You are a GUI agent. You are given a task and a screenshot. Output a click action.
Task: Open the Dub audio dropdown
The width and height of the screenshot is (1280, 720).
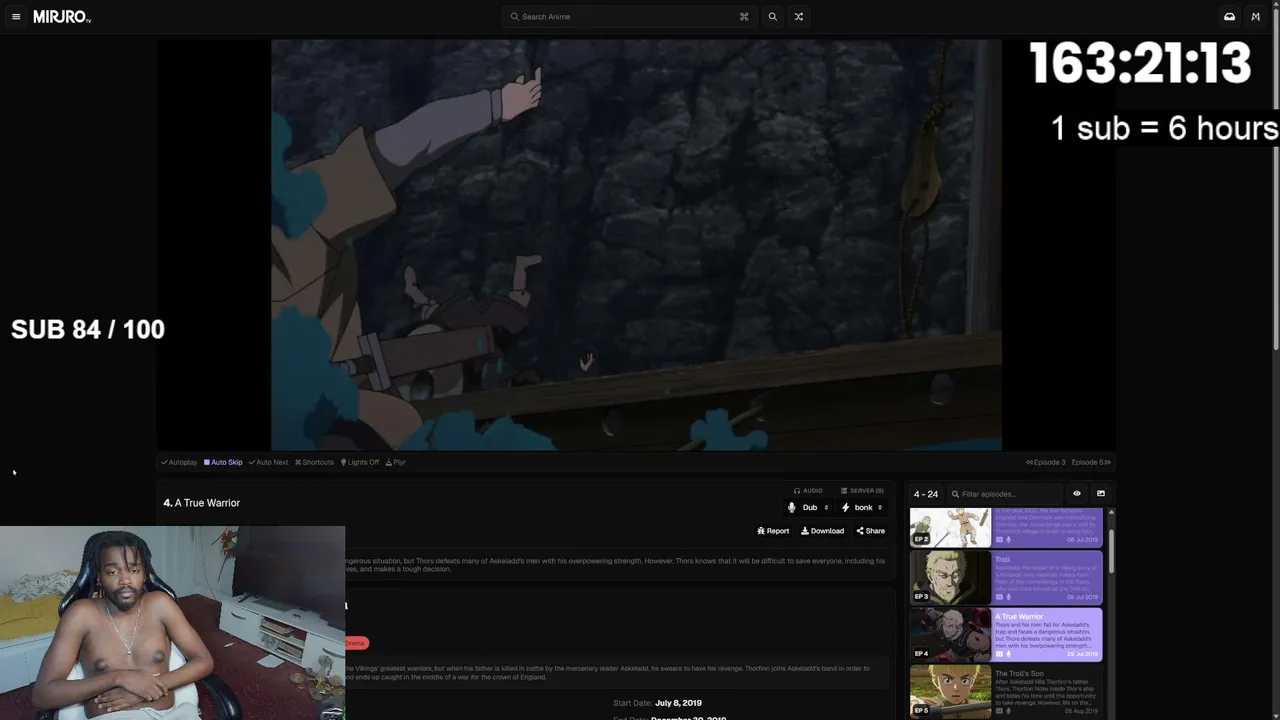[809, 508]
